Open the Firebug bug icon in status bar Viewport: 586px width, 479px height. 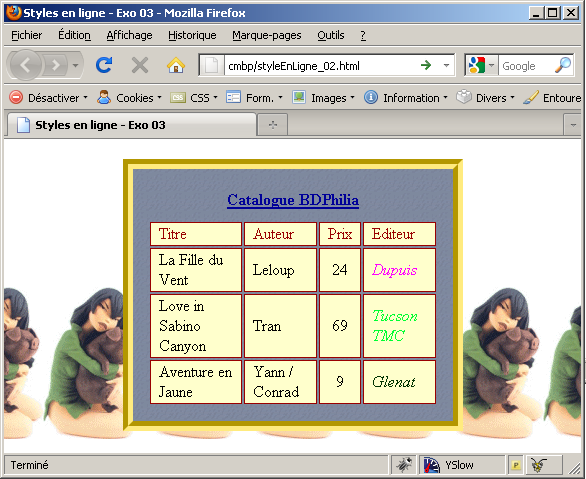pyautogui.click(x=404, y=465)
